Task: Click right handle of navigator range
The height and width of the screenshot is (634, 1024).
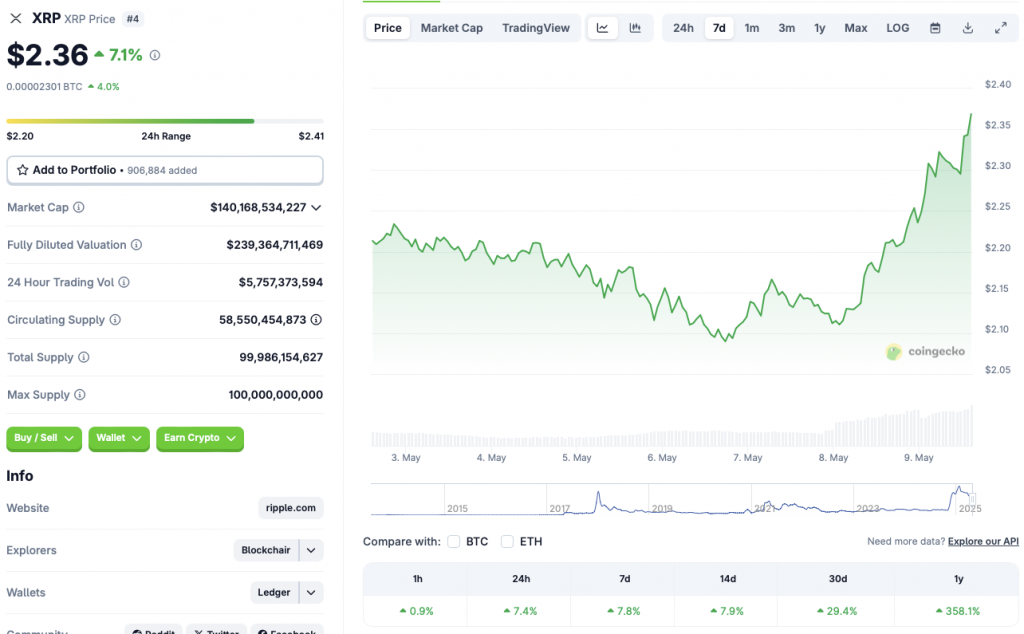Action: pyautogui.click(x=972, y=499)
